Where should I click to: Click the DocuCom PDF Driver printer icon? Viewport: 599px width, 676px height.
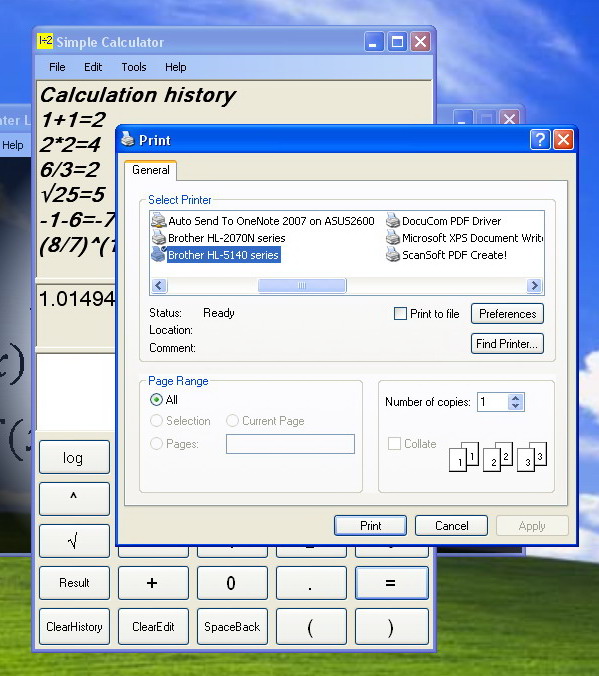pos(392,220)
